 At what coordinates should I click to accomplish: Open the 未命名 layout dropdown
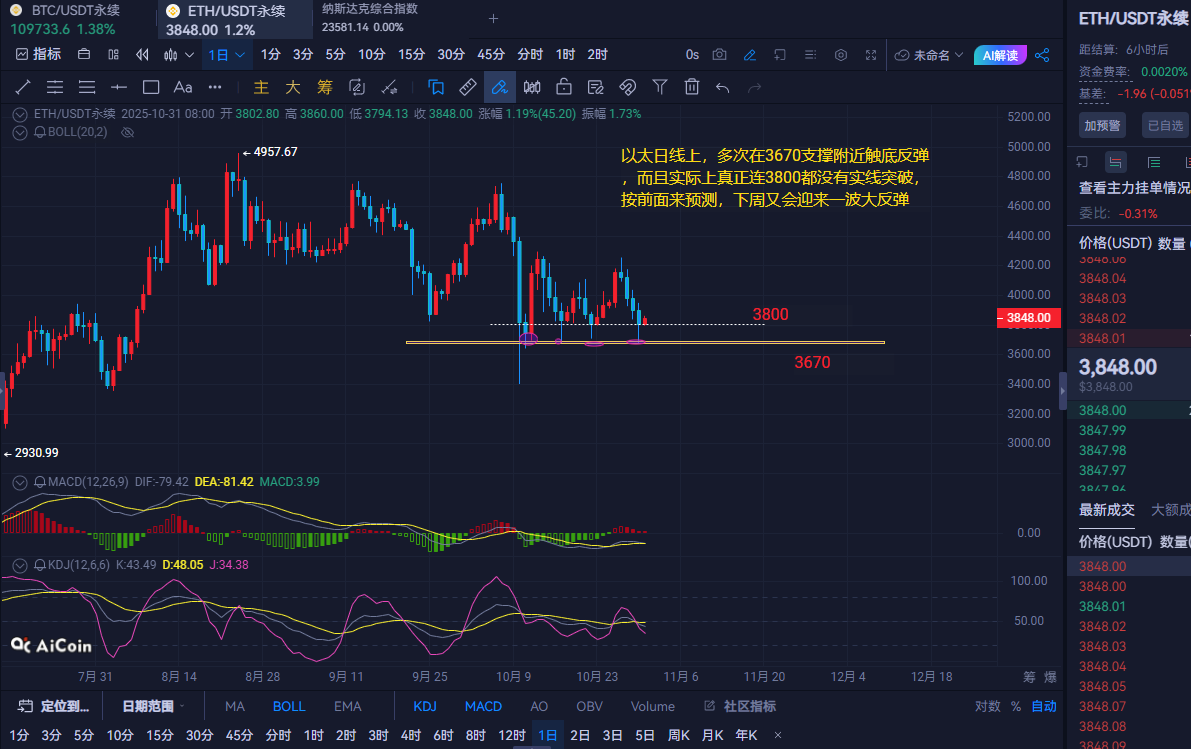pyautogui.click(x=930, y=55)
